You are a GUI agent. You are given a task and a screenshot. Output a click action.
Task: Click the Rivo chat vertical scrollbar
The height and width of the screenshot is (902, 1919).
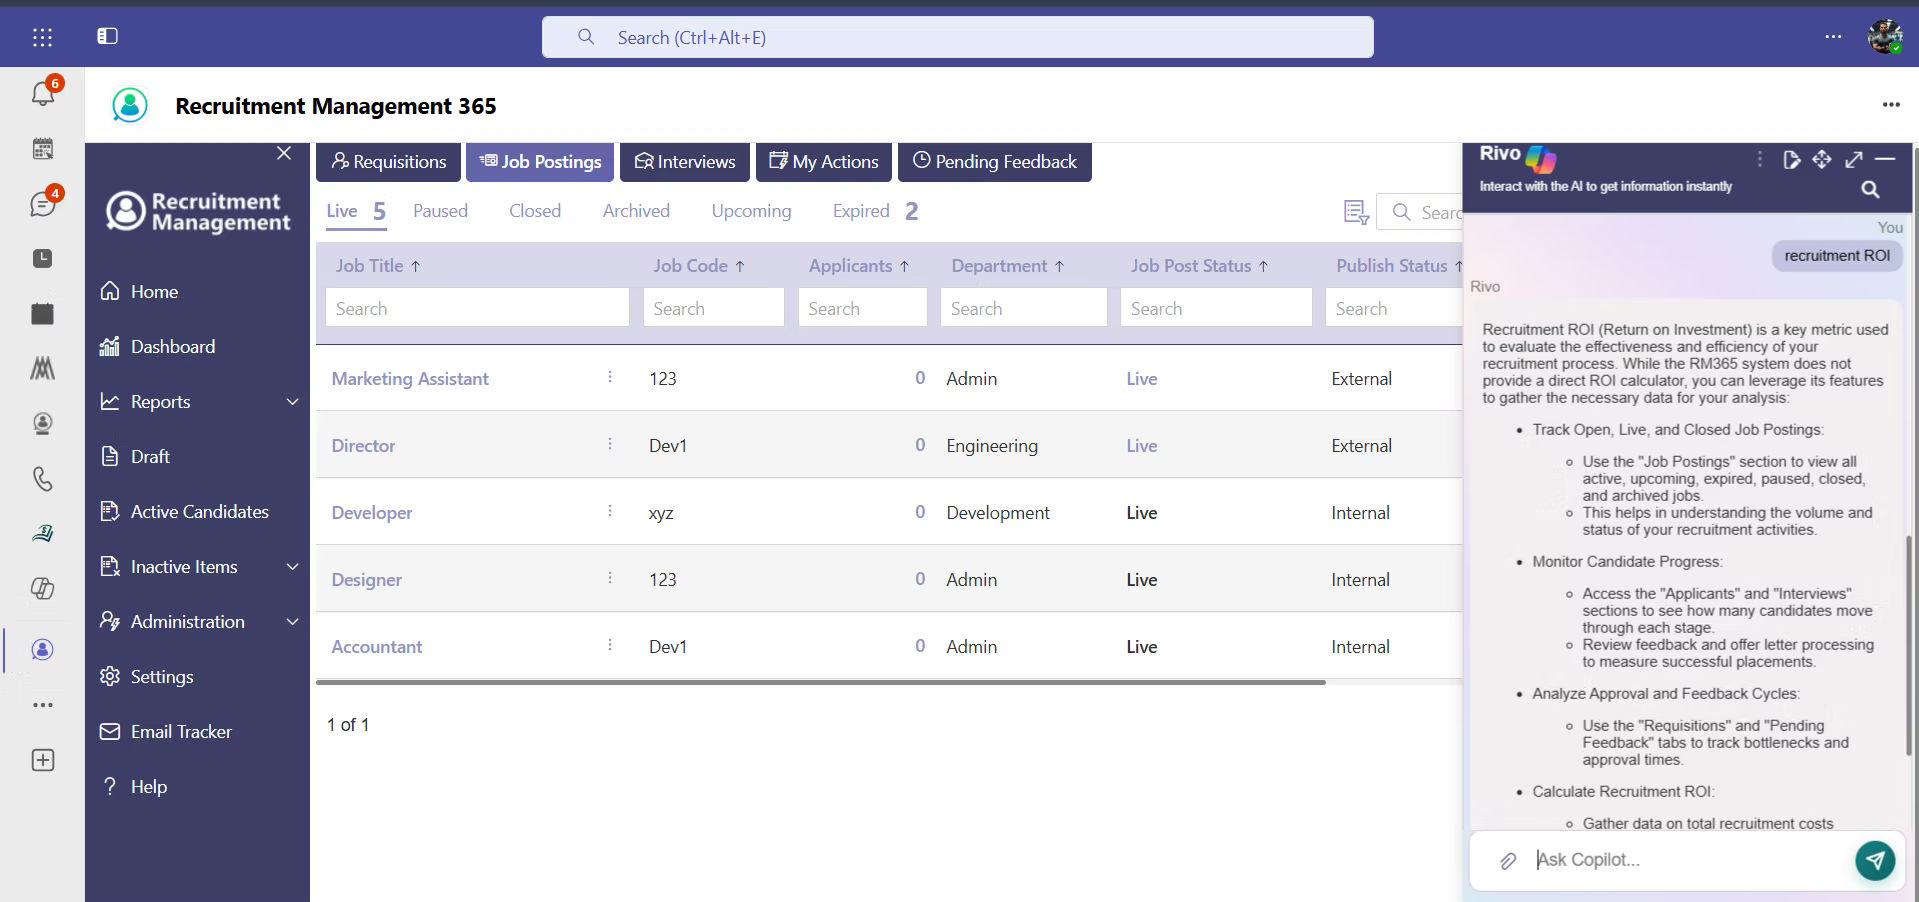[x=1908, y=645]
